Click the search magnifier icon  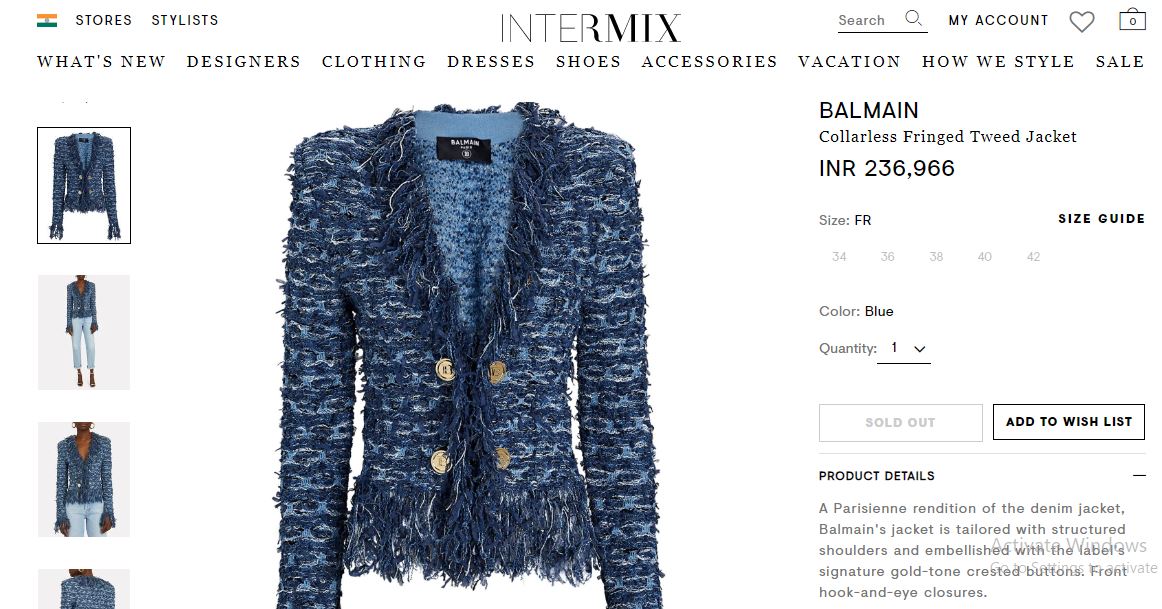914,19
